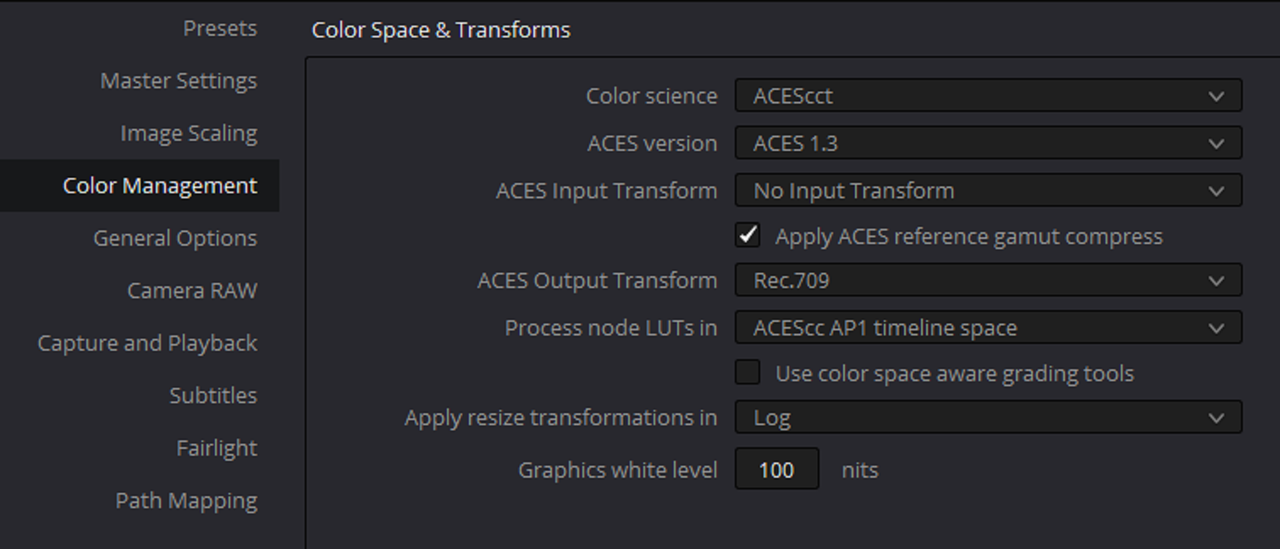Open Path Mapping settings

click(186, 501)
